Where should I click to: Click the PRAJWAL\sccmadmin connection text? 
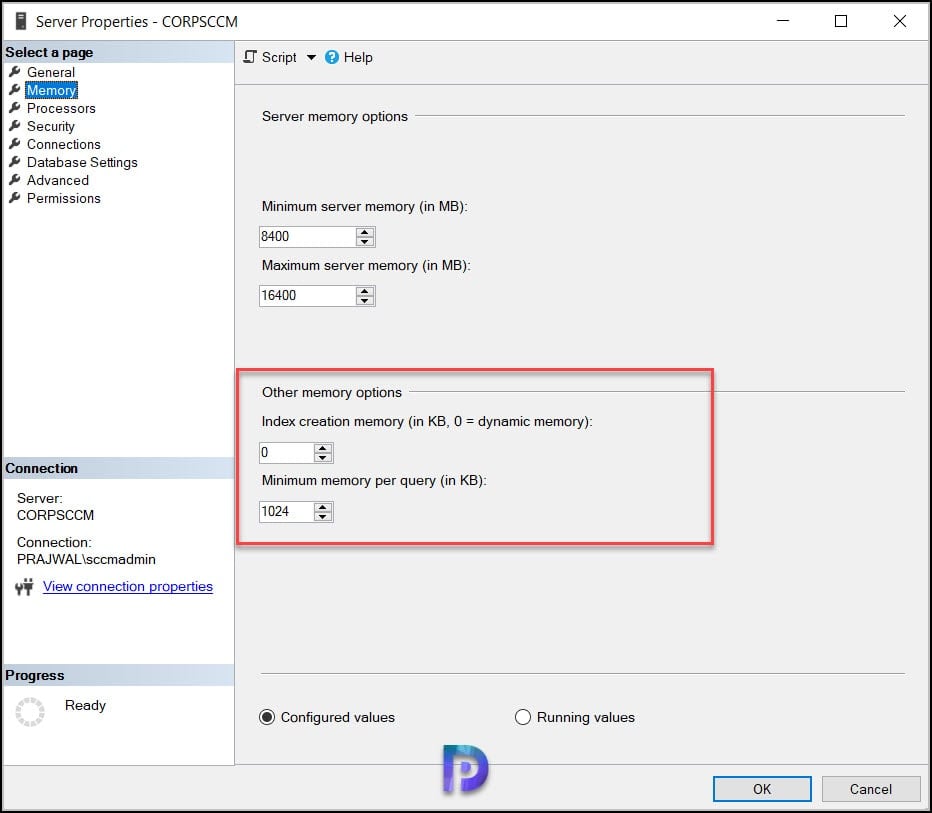(x=86, y=559)
